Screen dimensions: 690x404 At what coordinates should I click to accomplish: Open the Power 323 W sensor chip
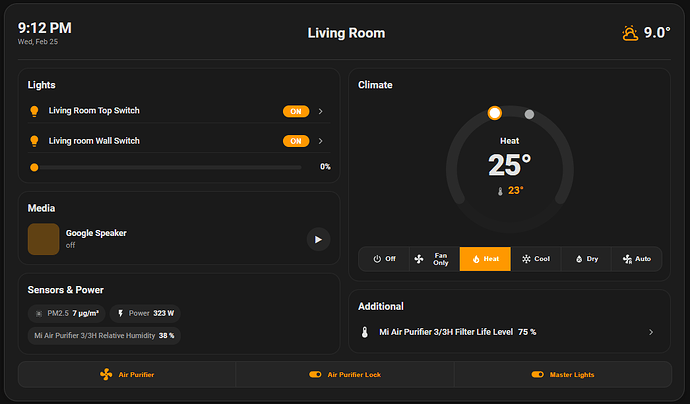[145, 313]
